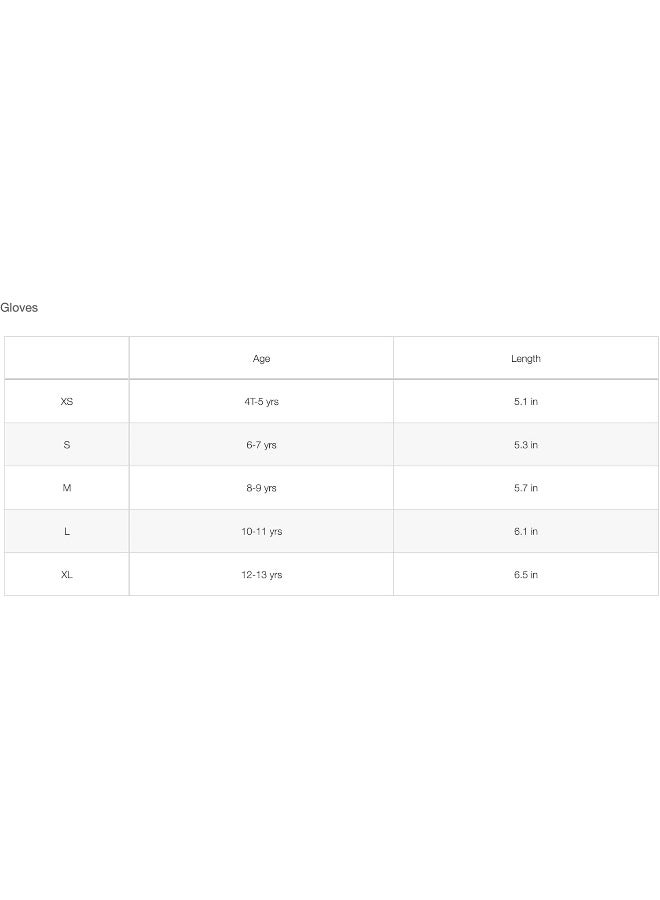Click the Gloves heading text
This screenshot has width=660, height=900.
pos(19,308)
